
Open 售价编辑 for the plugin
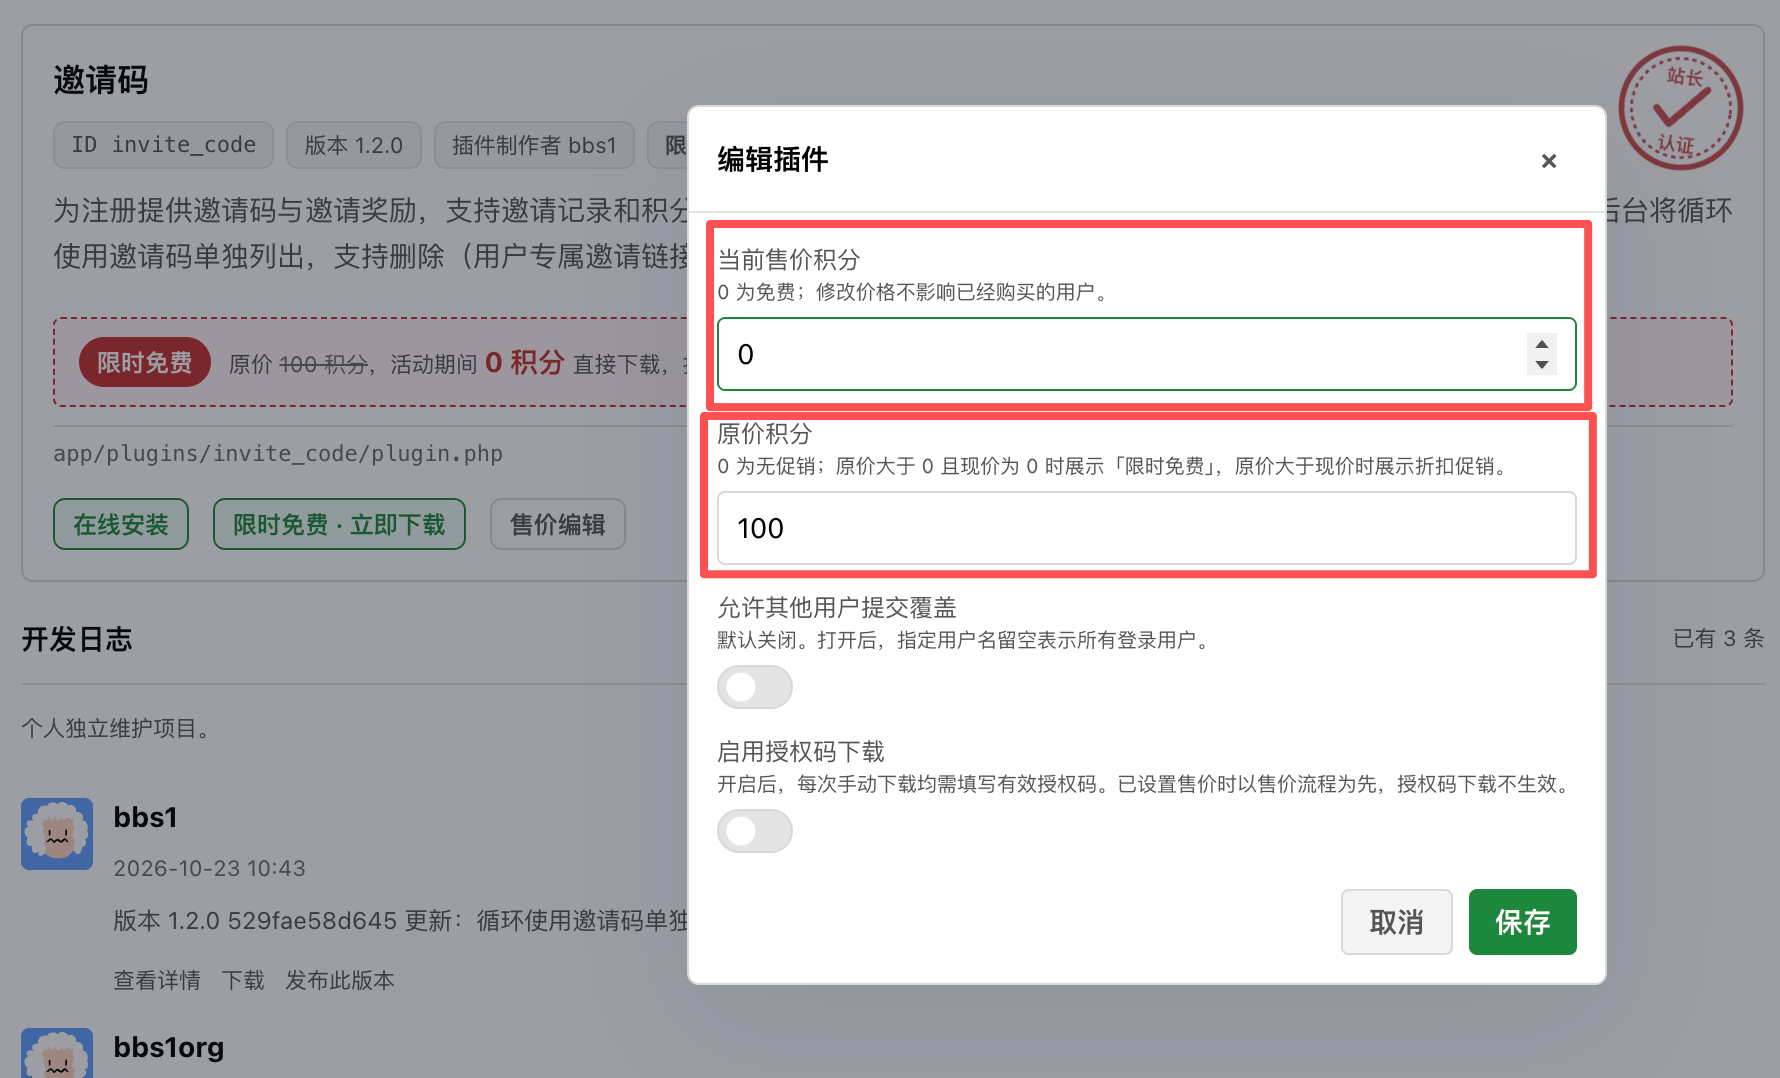(x=558, y=524)
